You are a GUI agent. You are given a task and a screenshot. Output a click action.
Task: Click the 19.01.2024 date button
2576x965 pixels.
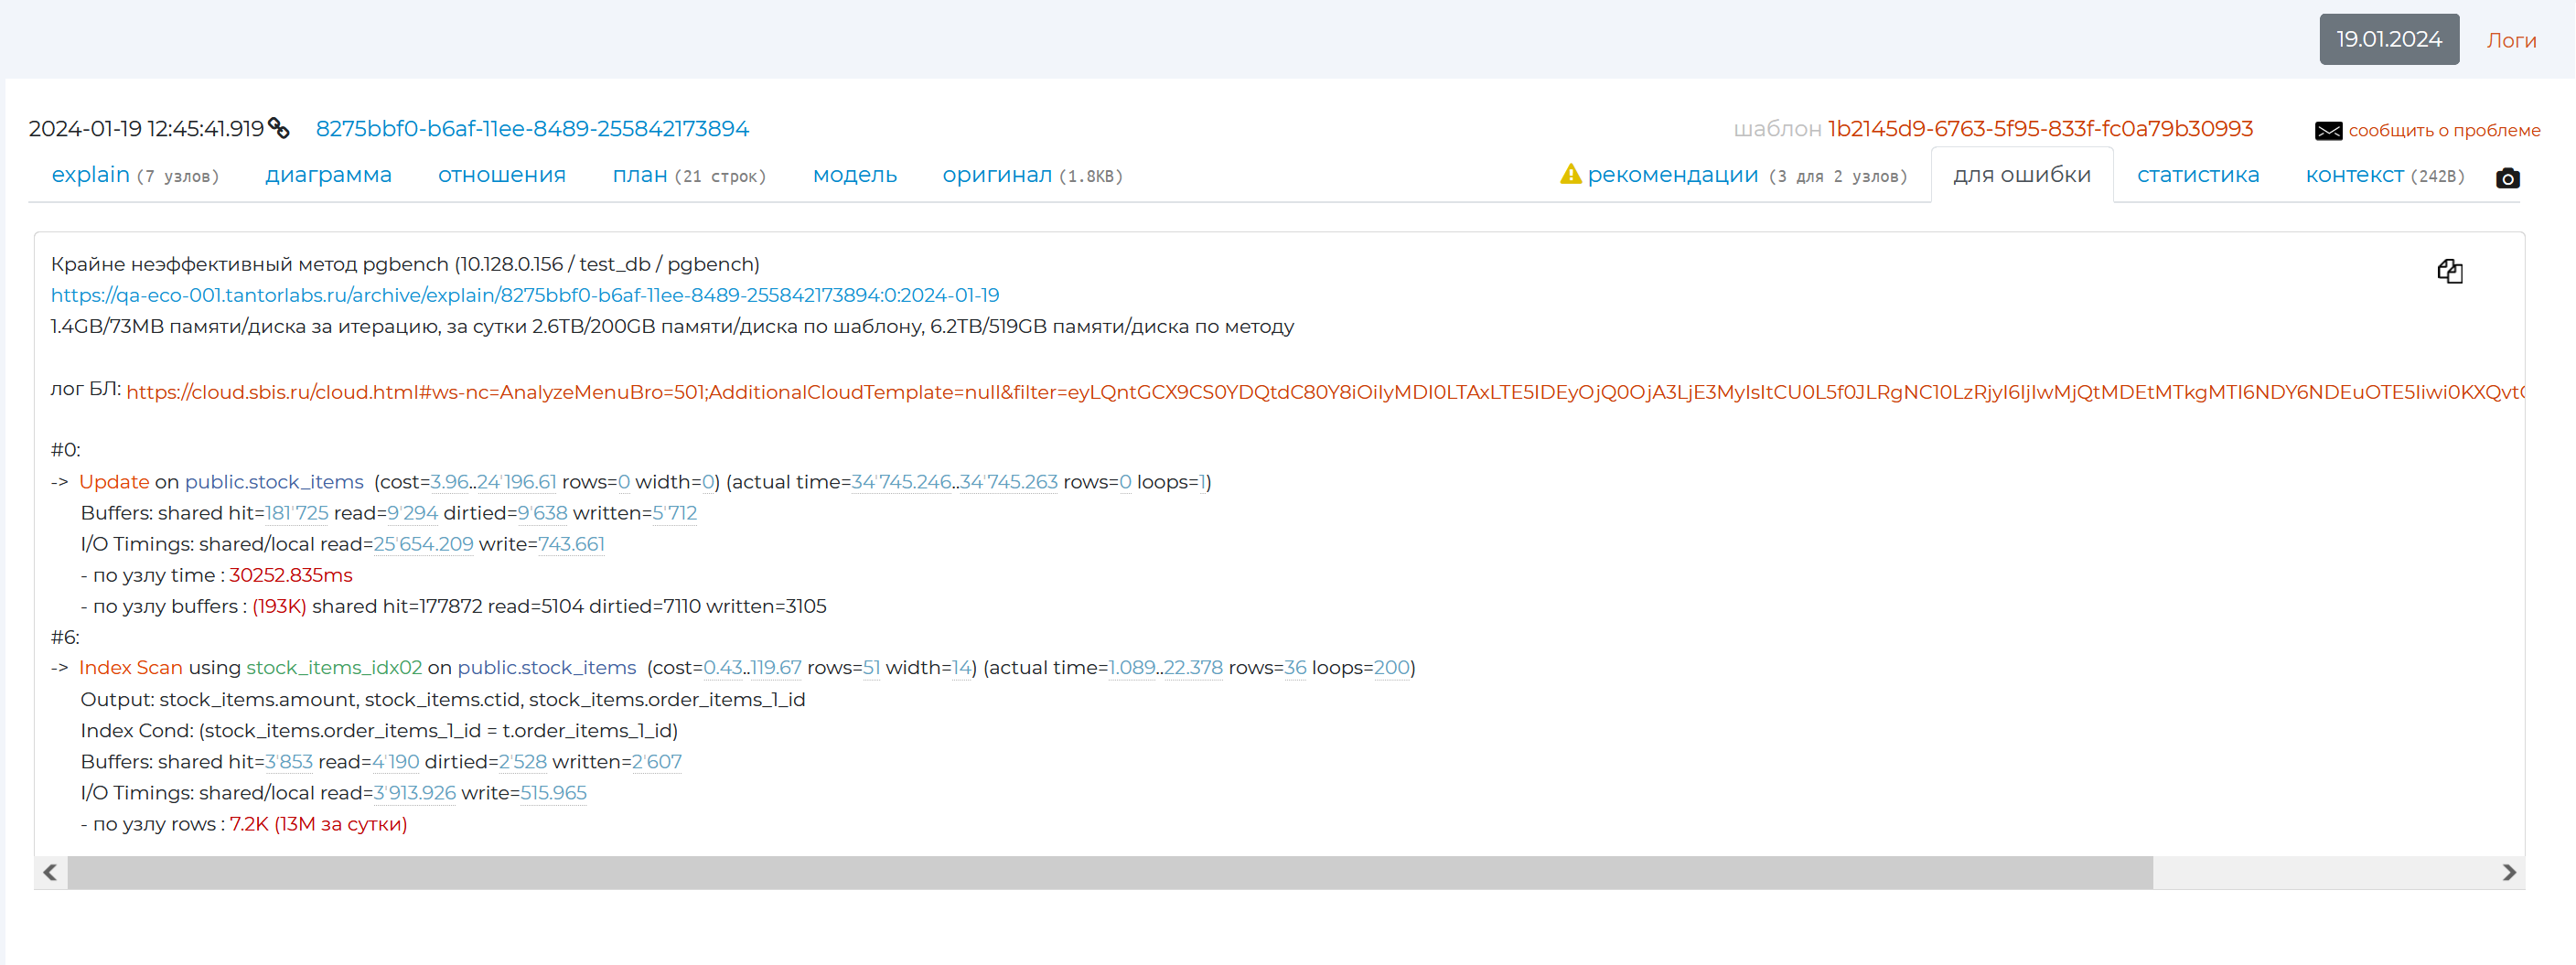pos(2388,39)
